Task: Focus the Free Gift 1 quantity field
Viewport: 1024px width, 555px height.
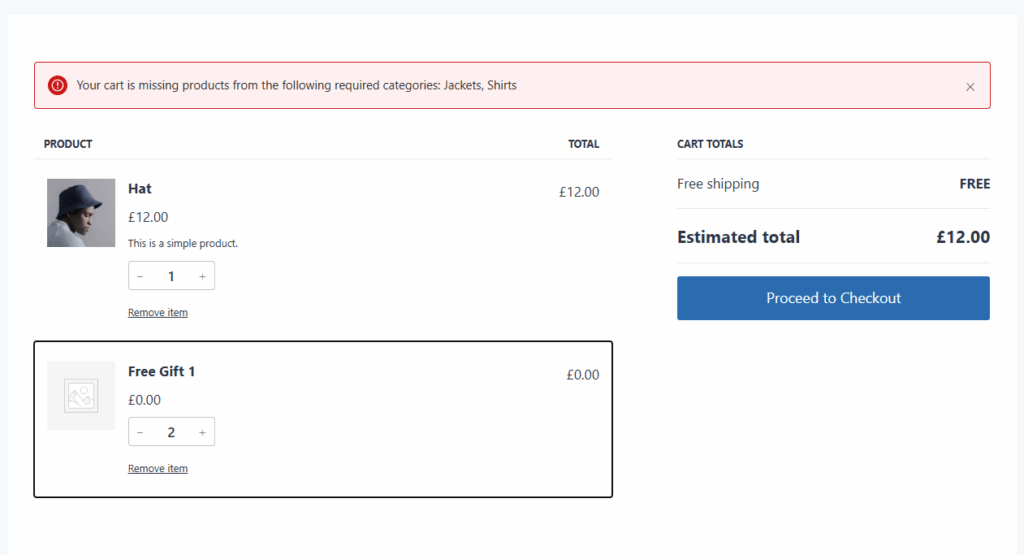Action: tap(171, 432)
